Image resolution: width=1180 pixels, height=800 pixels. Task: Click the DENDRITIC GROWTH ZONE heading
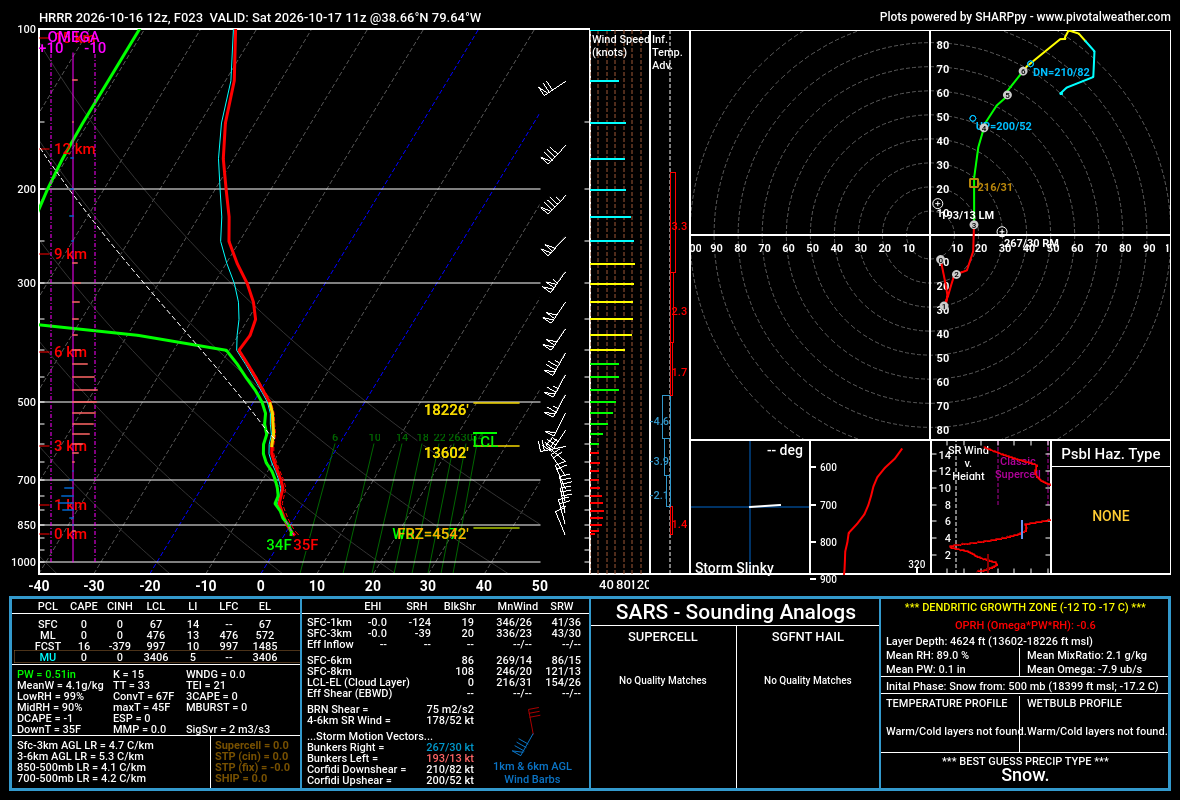click(1025, 607)
